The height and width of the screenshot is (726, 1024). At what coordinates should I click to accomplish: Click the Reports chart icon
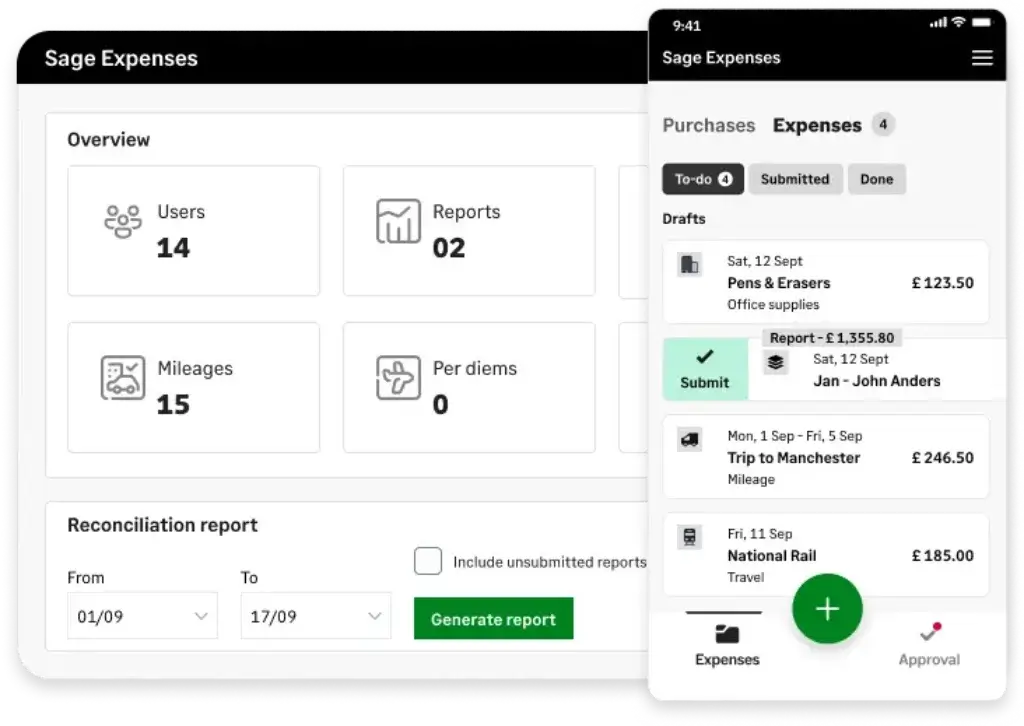click(x=398, y=221)
